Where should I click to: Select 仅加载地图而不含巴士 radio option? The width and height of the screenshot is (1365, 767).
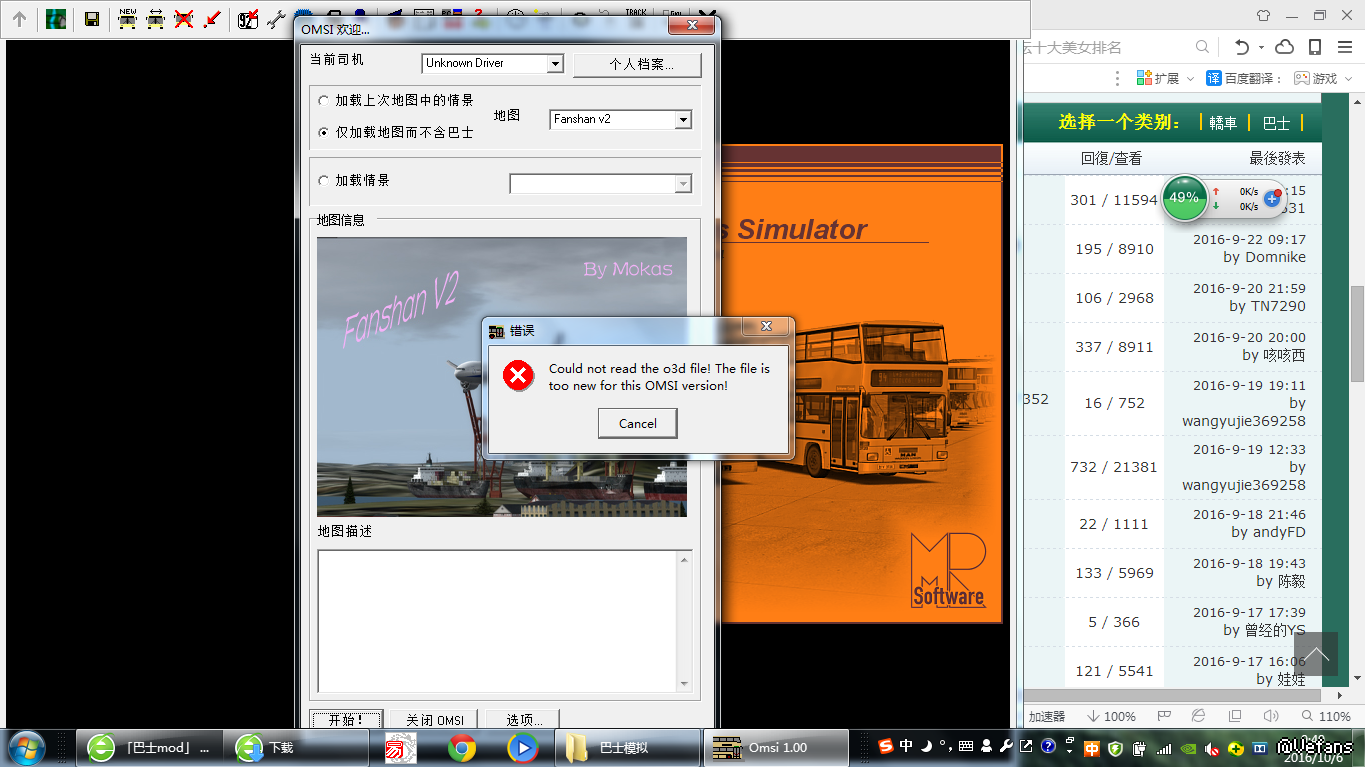pos(323,132)
